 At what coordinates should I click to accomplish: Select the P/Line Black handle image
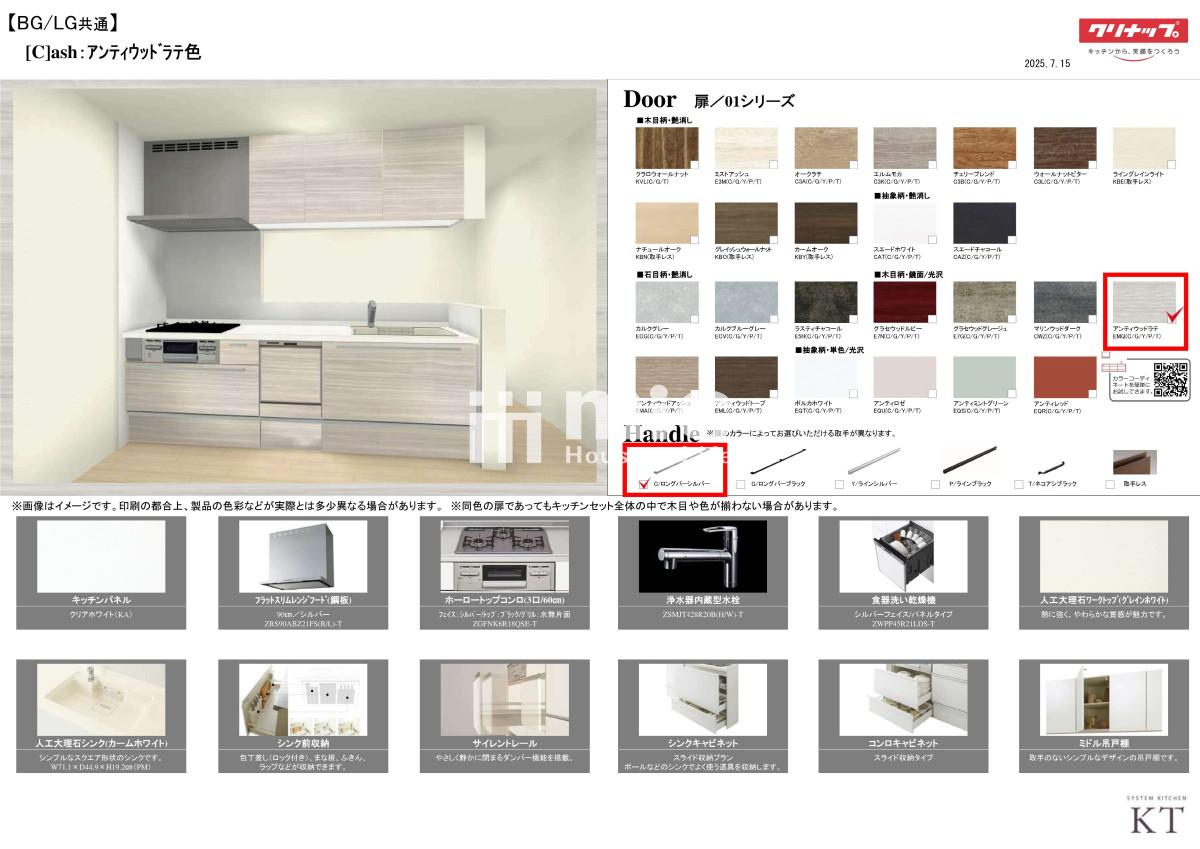tap(969, 463)
